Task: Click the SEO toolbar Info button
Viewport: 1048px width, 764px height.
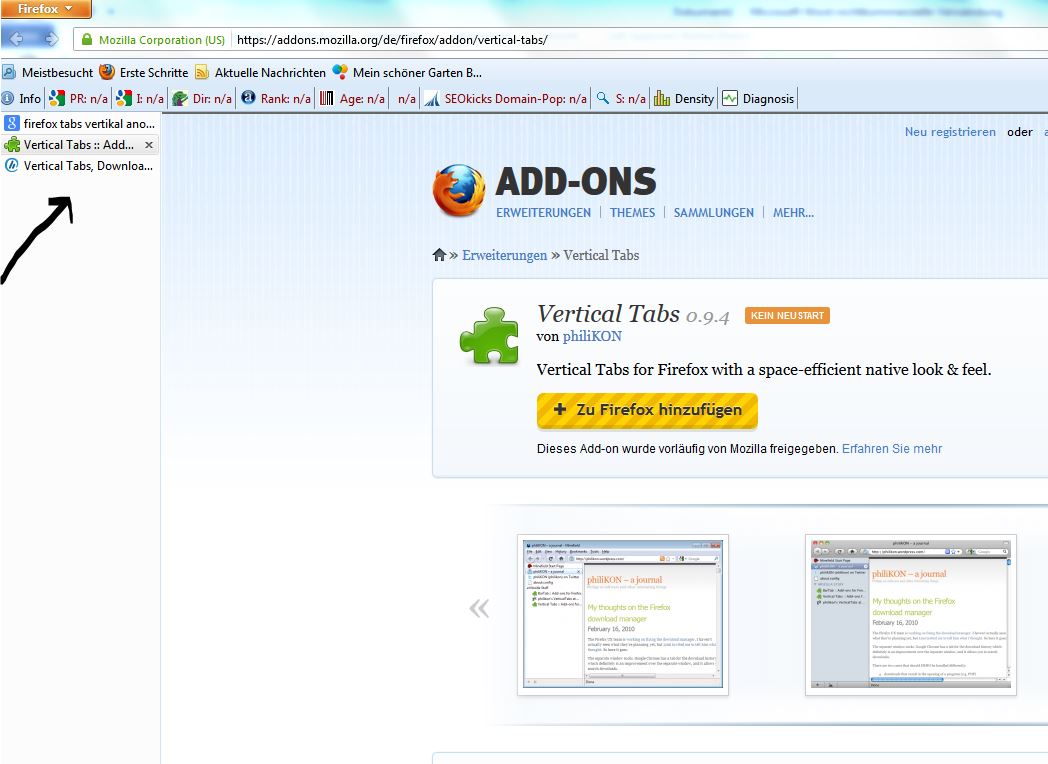Action: 22,98
